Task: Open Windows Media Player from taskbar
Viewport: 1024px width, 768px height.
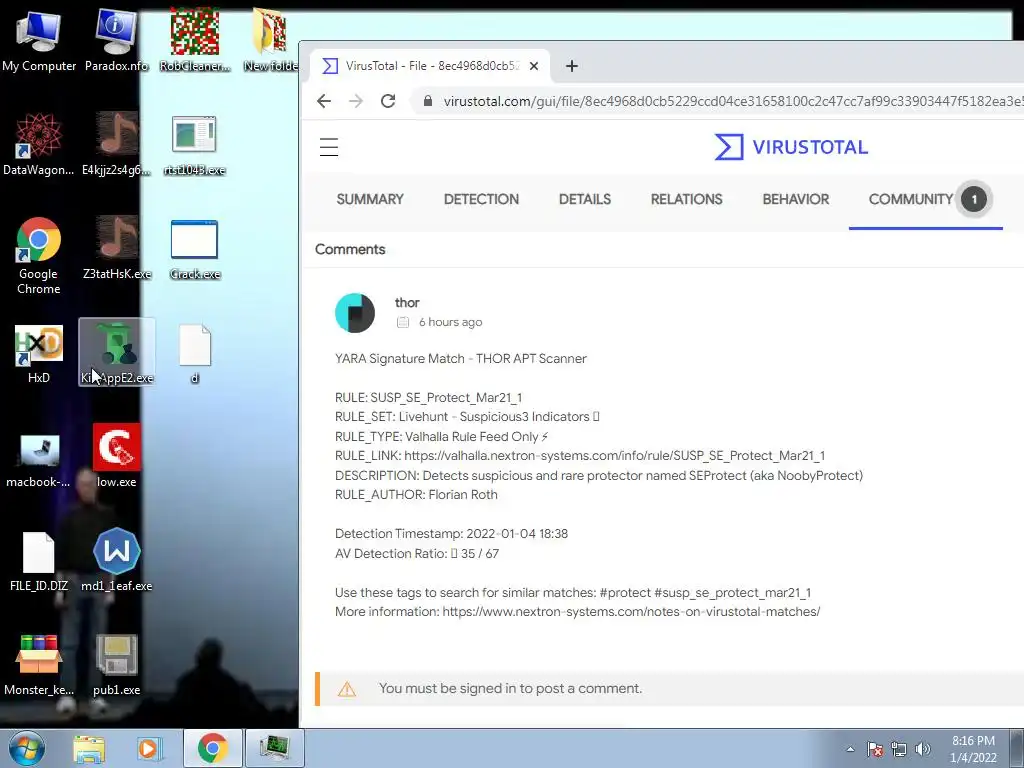Action: click(x=150, y=748)
